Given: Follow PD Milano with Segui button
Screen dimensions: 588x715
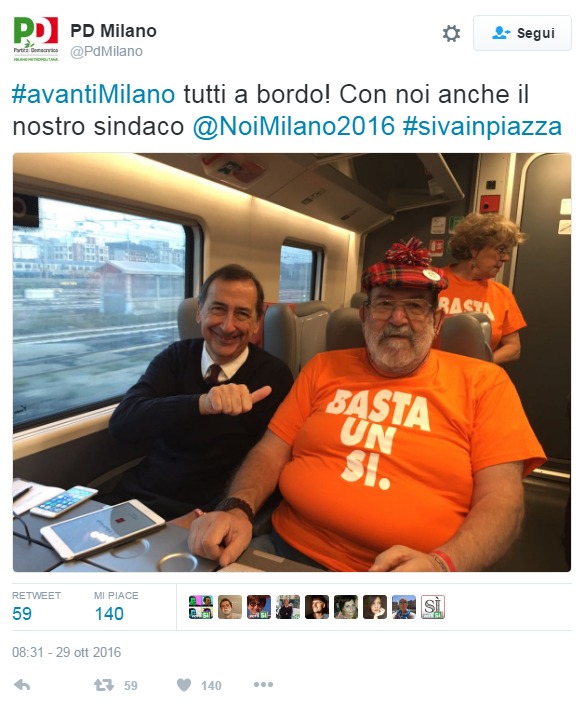Looking at the screenshot, I should coord(522,33).
